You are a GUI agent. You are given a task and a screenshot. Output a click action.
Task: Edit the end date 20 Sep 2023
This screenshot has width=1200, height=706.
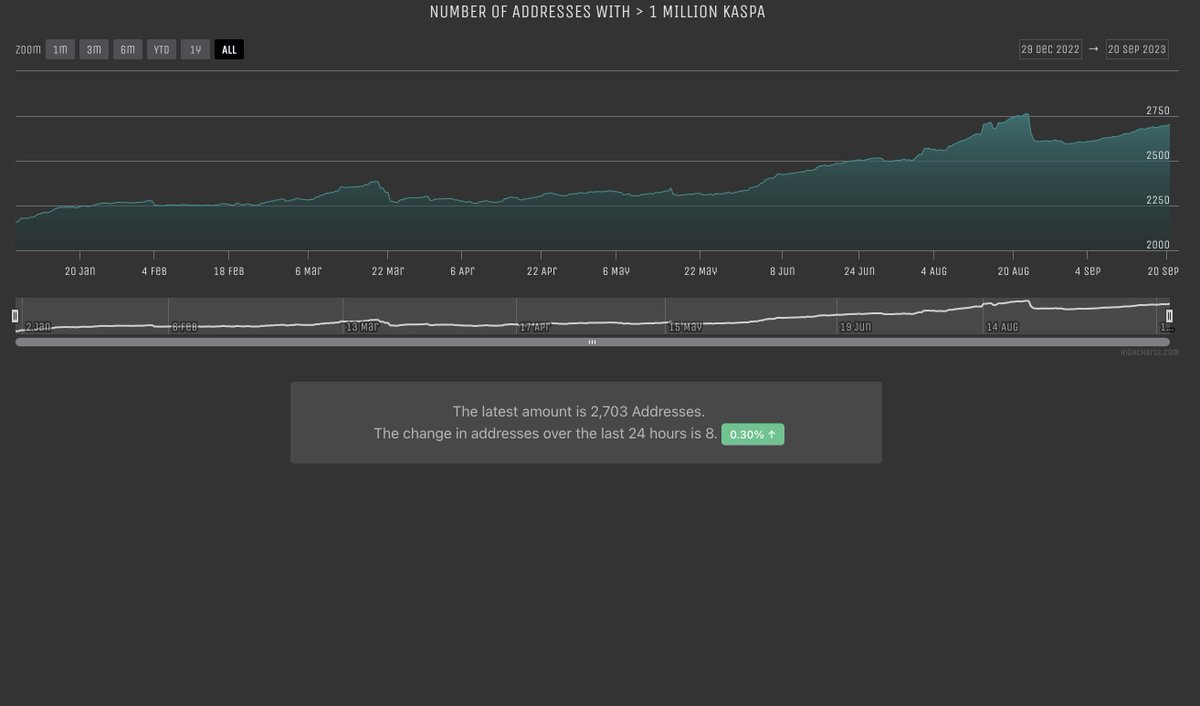pos(1137,49)
